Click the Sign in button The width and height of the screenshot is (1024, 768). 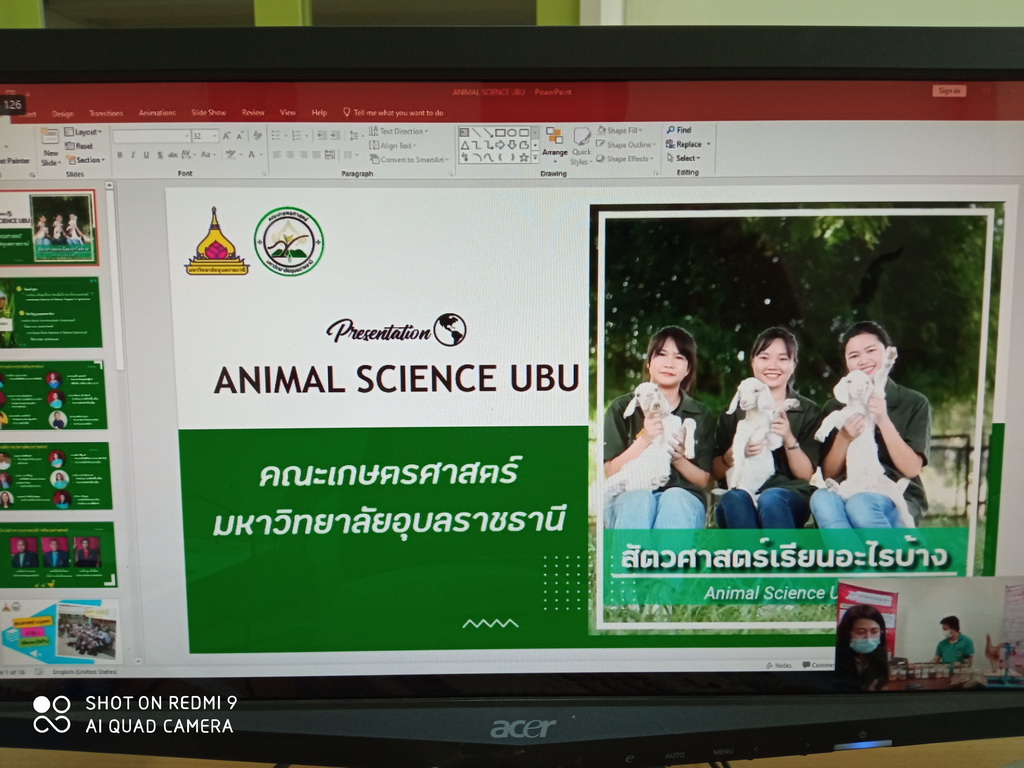[x=949, y=91]
